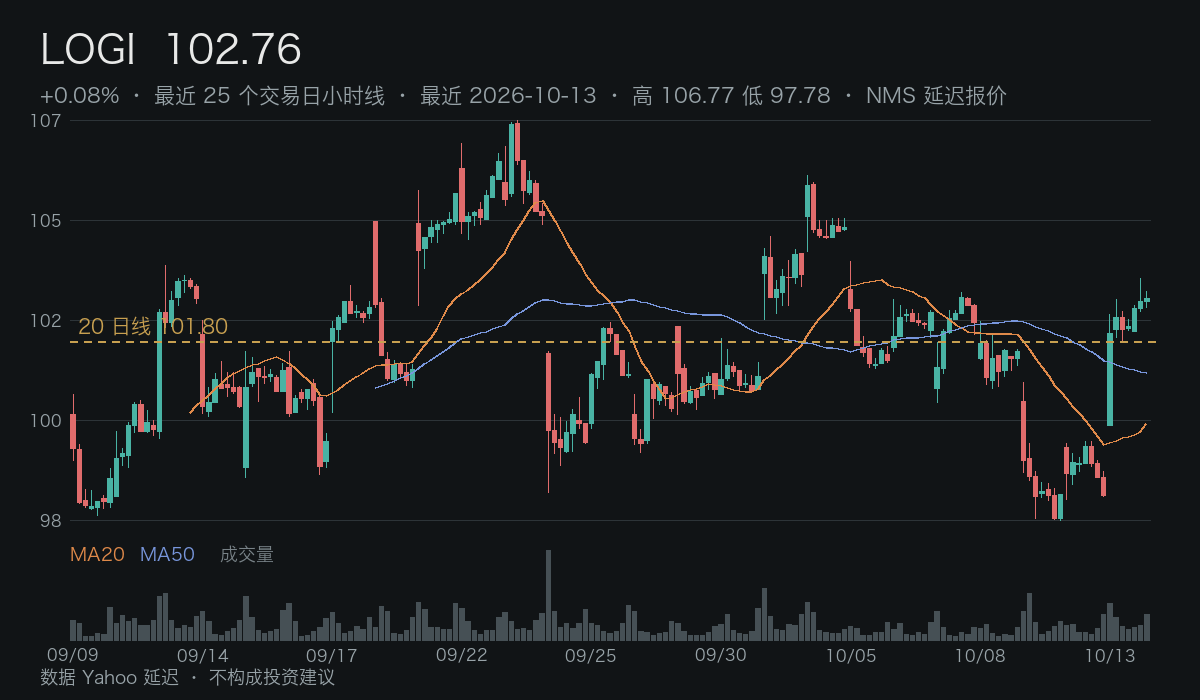Select the 10/08 date axis label
Image resolution: width=1200 pixels, height=700 pixels.
point(980,656)
